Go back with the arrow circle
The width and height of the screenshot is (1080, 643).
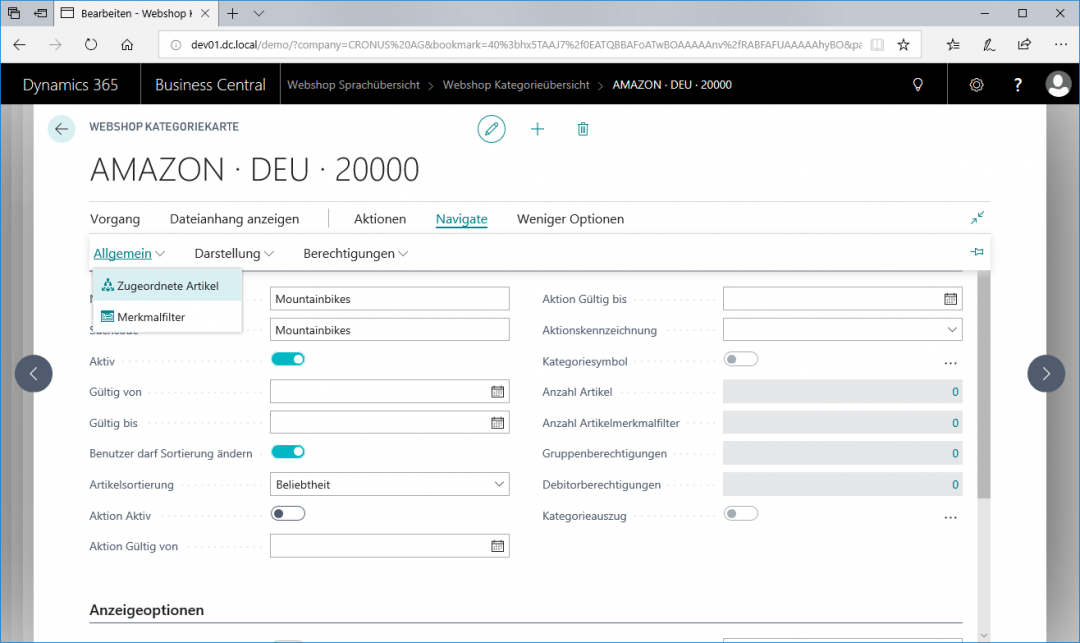pos(61,129)
